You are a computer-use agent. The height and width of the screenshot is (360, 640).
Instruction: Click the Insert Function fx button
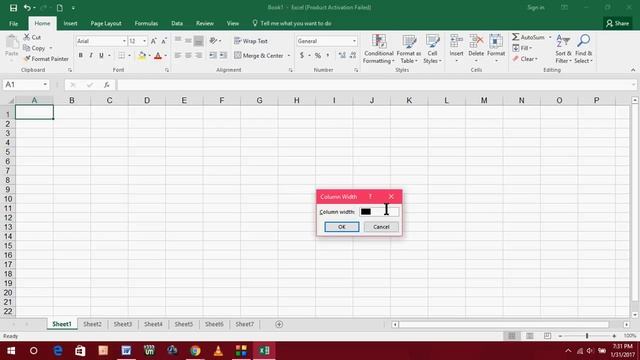pos(107,84)
